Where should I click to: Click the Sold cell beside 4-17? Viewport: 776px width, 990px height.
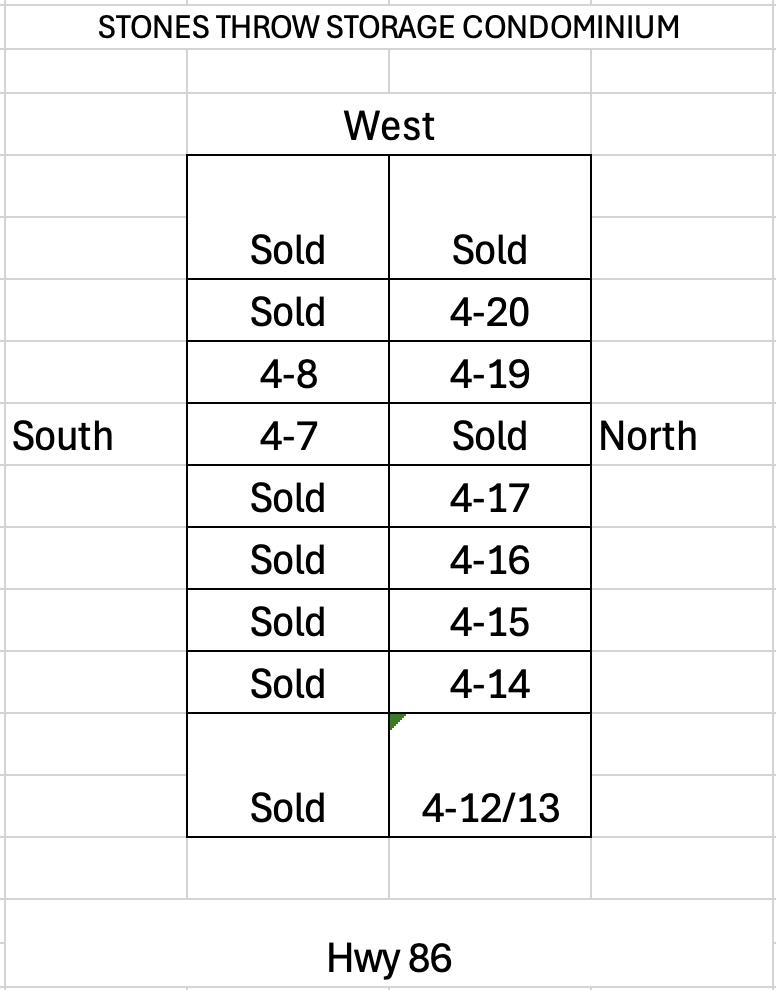click(288, 498)
